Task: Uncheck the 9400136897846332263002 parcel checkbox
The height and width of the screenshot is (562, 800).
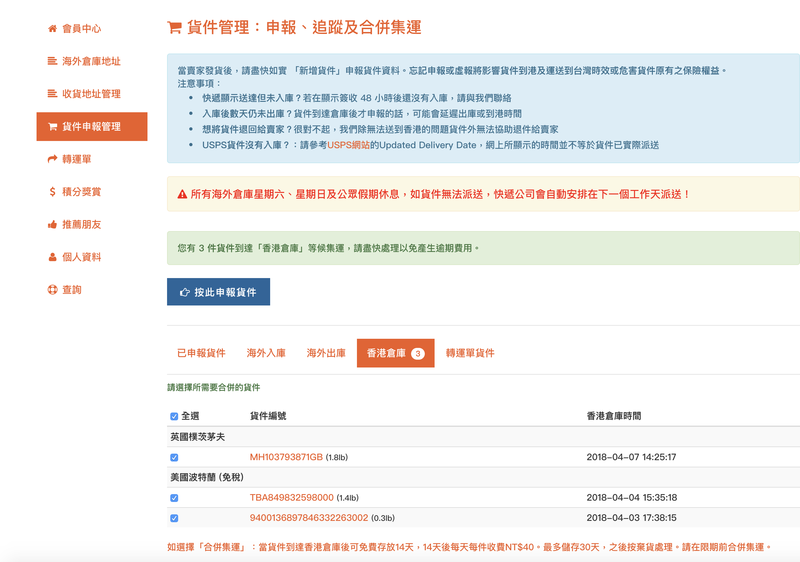Action: 174,518
